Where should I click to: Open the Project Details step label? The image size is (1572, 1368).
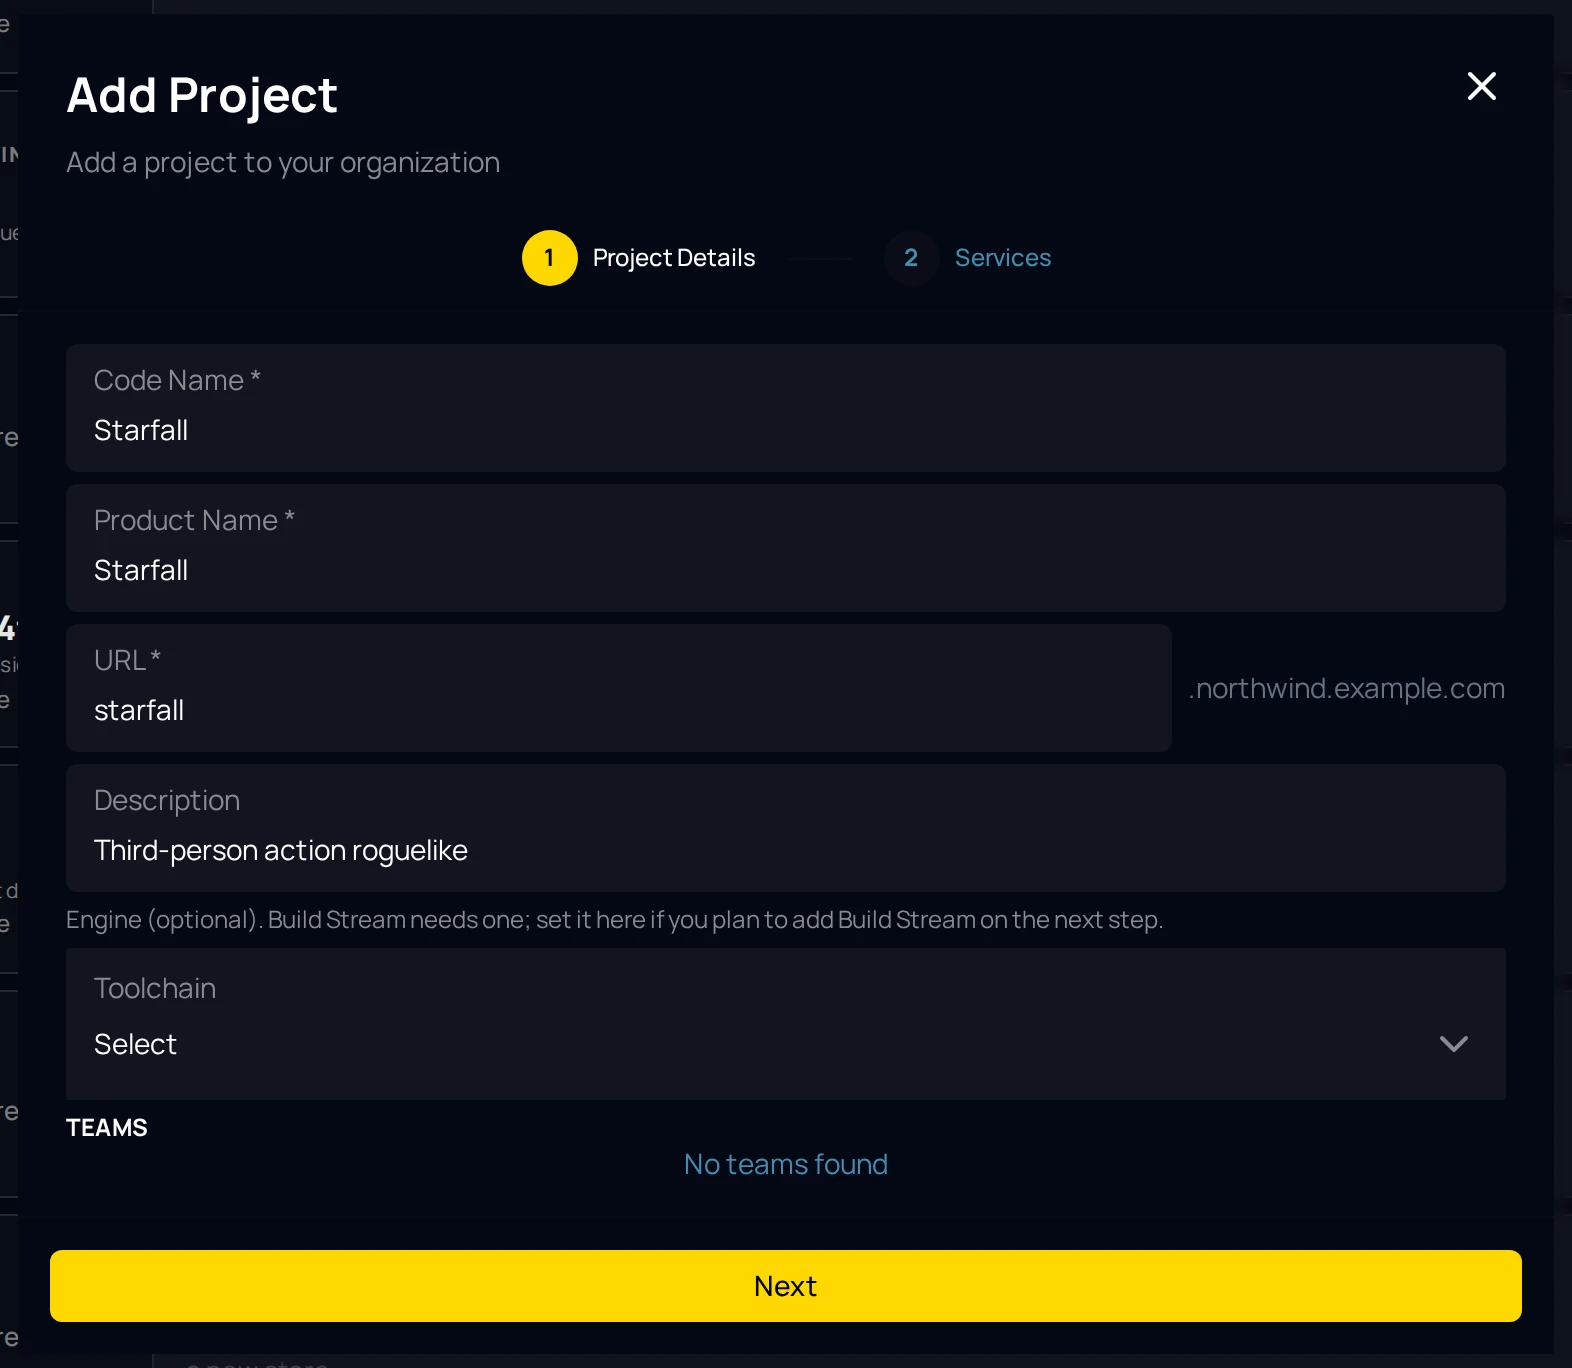(x=673, y=258)
